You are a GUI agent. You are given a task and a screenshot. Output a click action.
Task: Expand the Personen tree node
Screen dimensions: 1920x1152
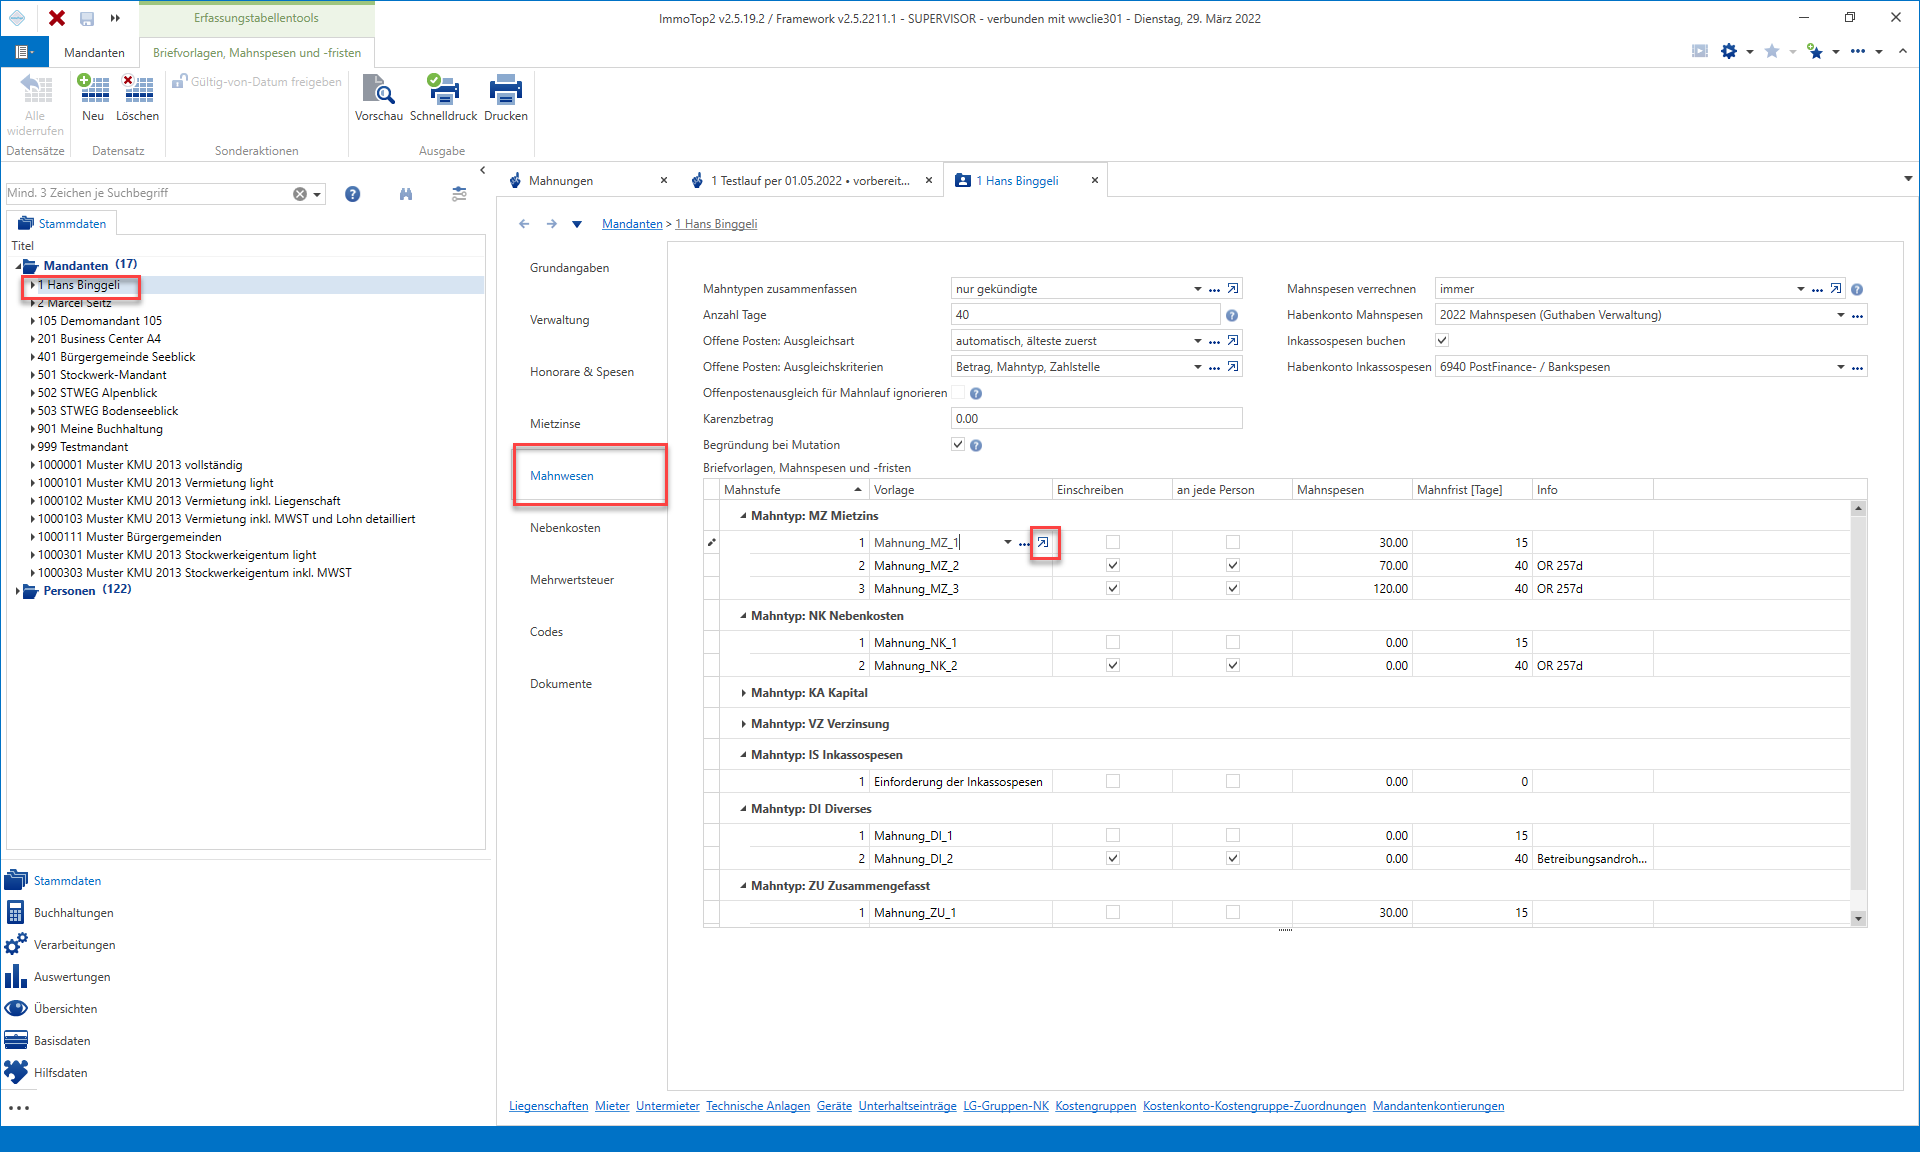pyautogui.click(x=18, y=591)
